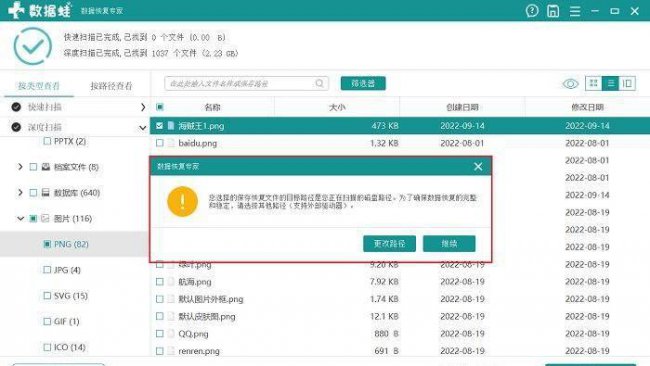The image size is (650, 366).
Task: Select the renren.png file name
Action: point(199,351)
